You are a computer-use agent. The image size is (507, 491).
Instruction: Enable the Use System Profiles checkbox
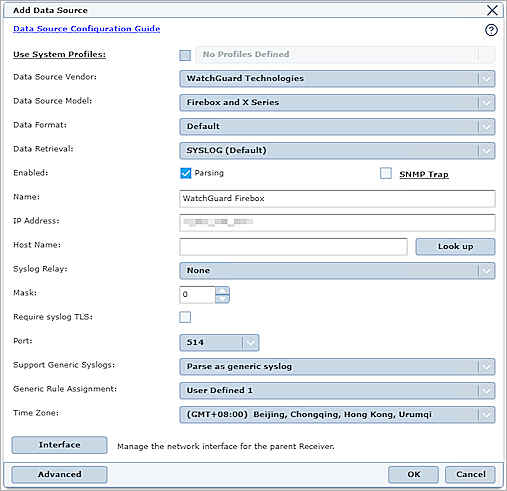[x=185, y=55]
